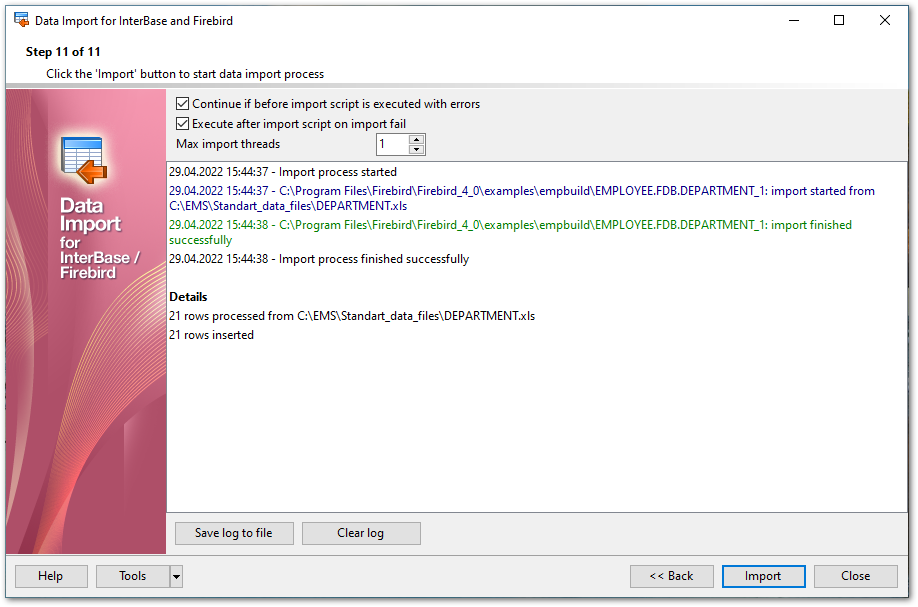Focus the Max import threads input field
The width and height of the screenshot is (918, 607).
click(x=392, y=145)
